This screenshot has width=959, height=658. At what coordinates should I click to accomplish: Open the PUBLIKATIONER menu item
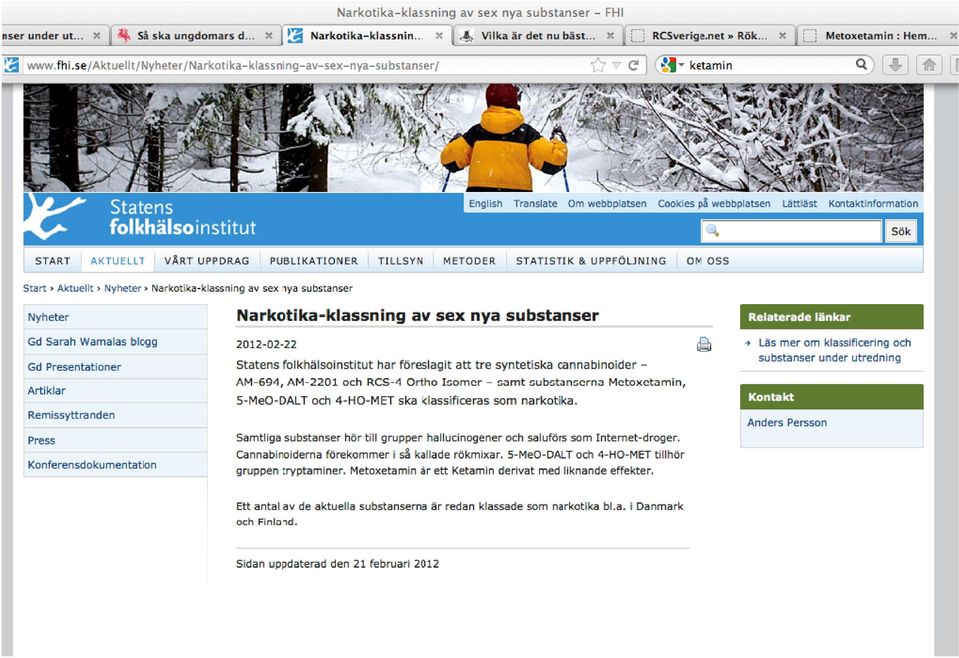pyautogui.click(x=314, y=261)
